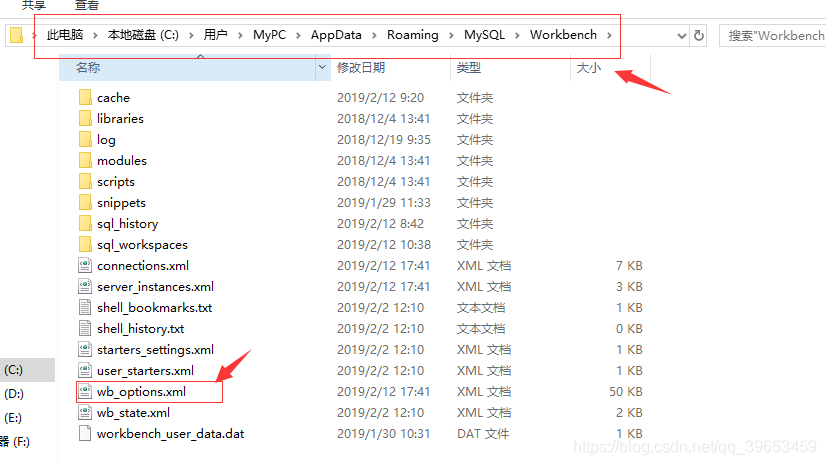Go to 此电脑 in the breadcrumb
Viewport: 826px width, 465px height.
click(x=65, y=35)
